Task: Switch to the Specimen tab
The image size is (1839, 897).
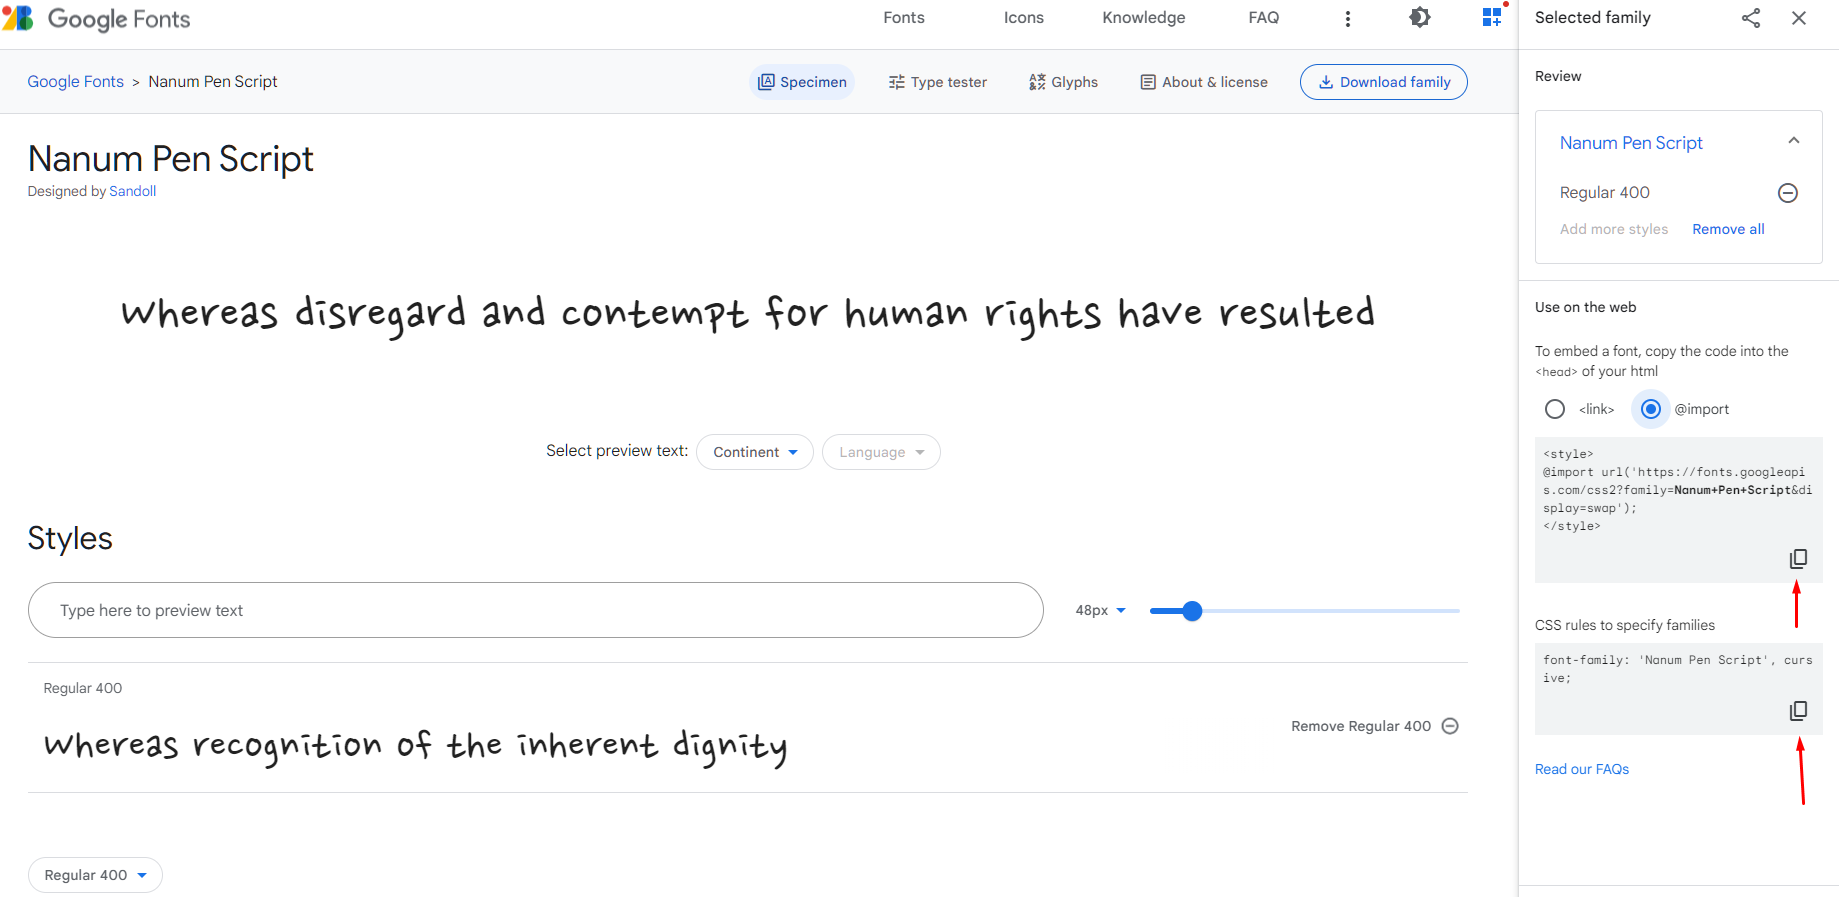Action: coord(802,82)
